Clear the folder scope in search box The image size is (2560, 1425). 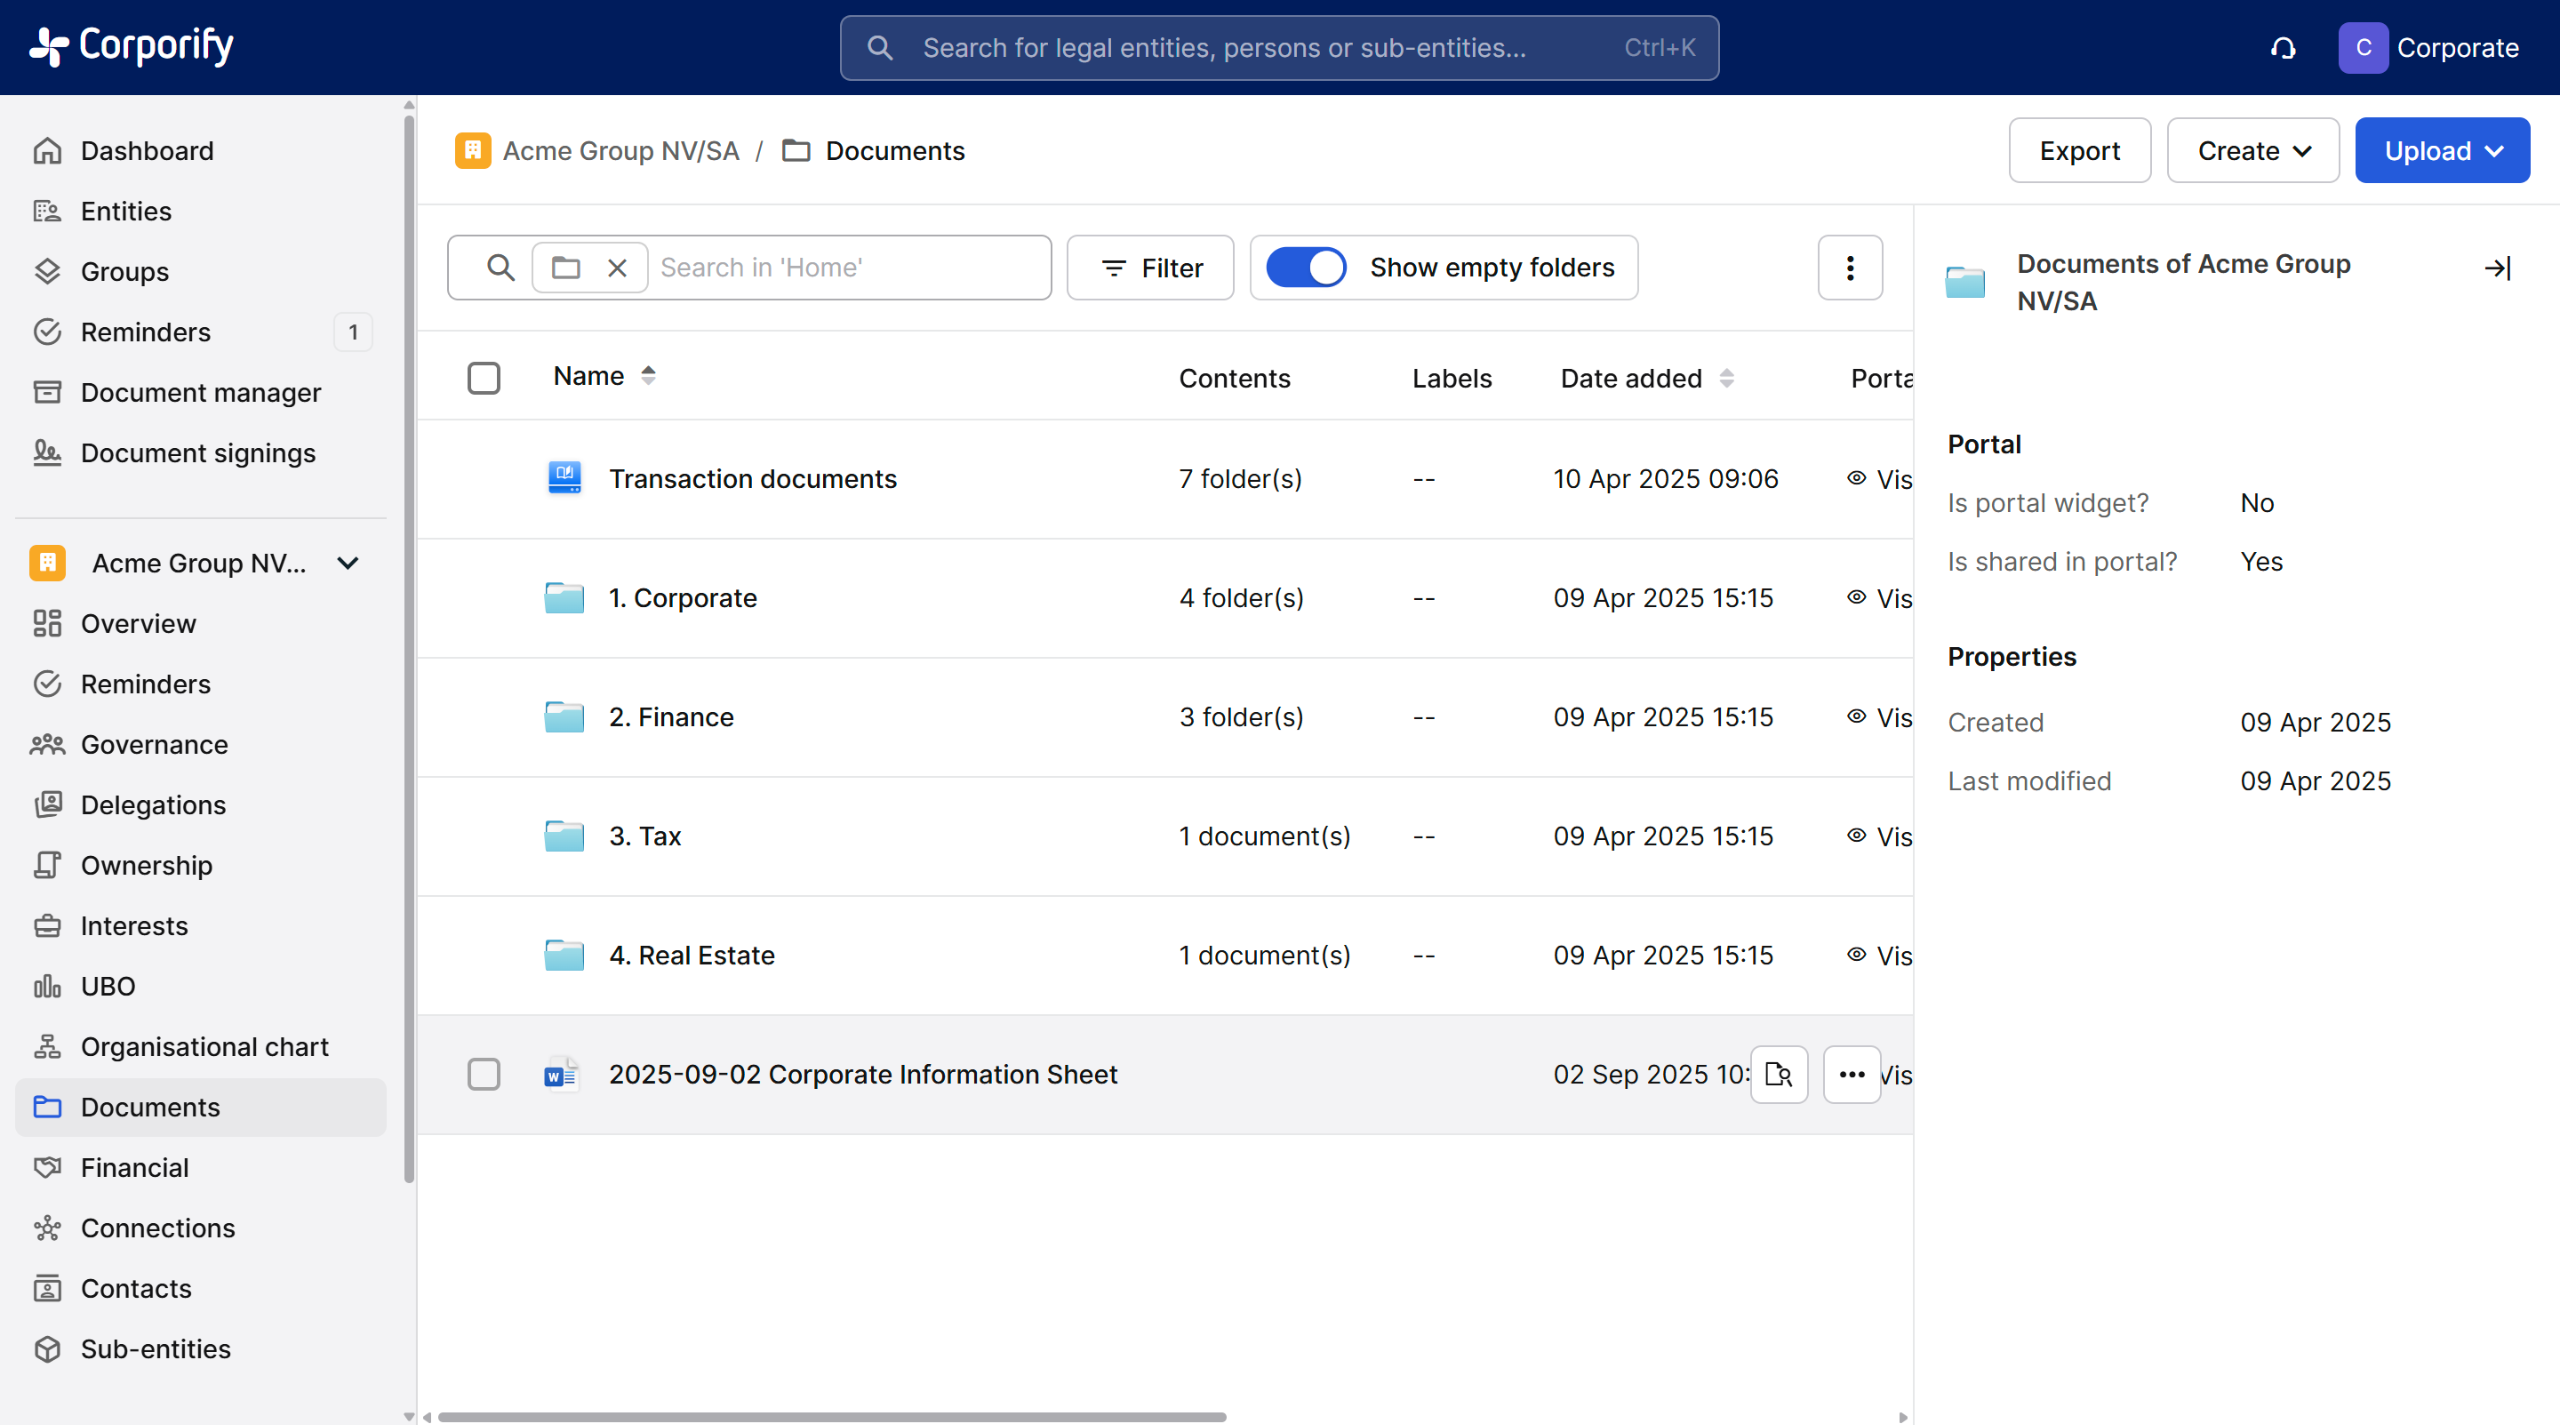click(617, 268)
